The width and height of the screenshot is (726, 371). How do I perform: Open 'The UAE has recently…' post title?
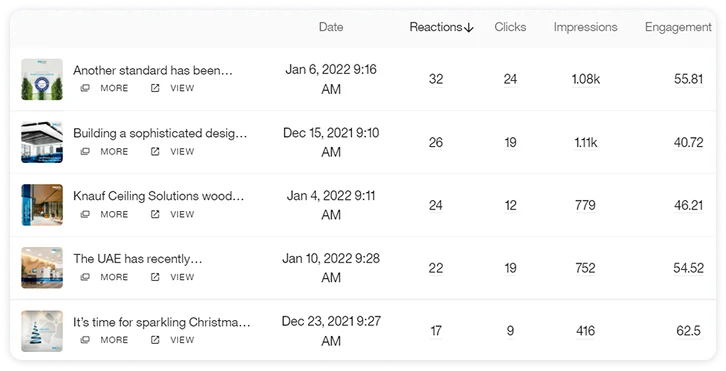click(x=138, y=259)
